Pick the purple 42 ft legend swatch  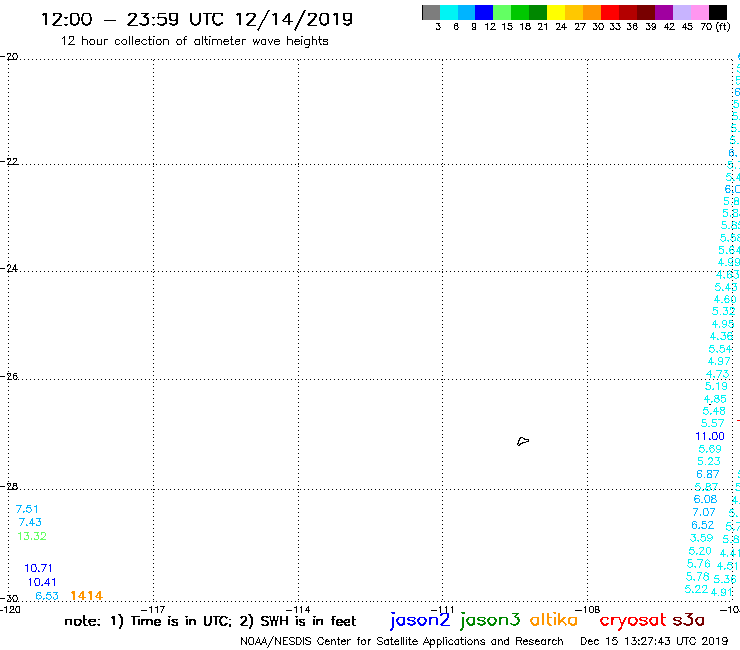[x=664, y=12]
